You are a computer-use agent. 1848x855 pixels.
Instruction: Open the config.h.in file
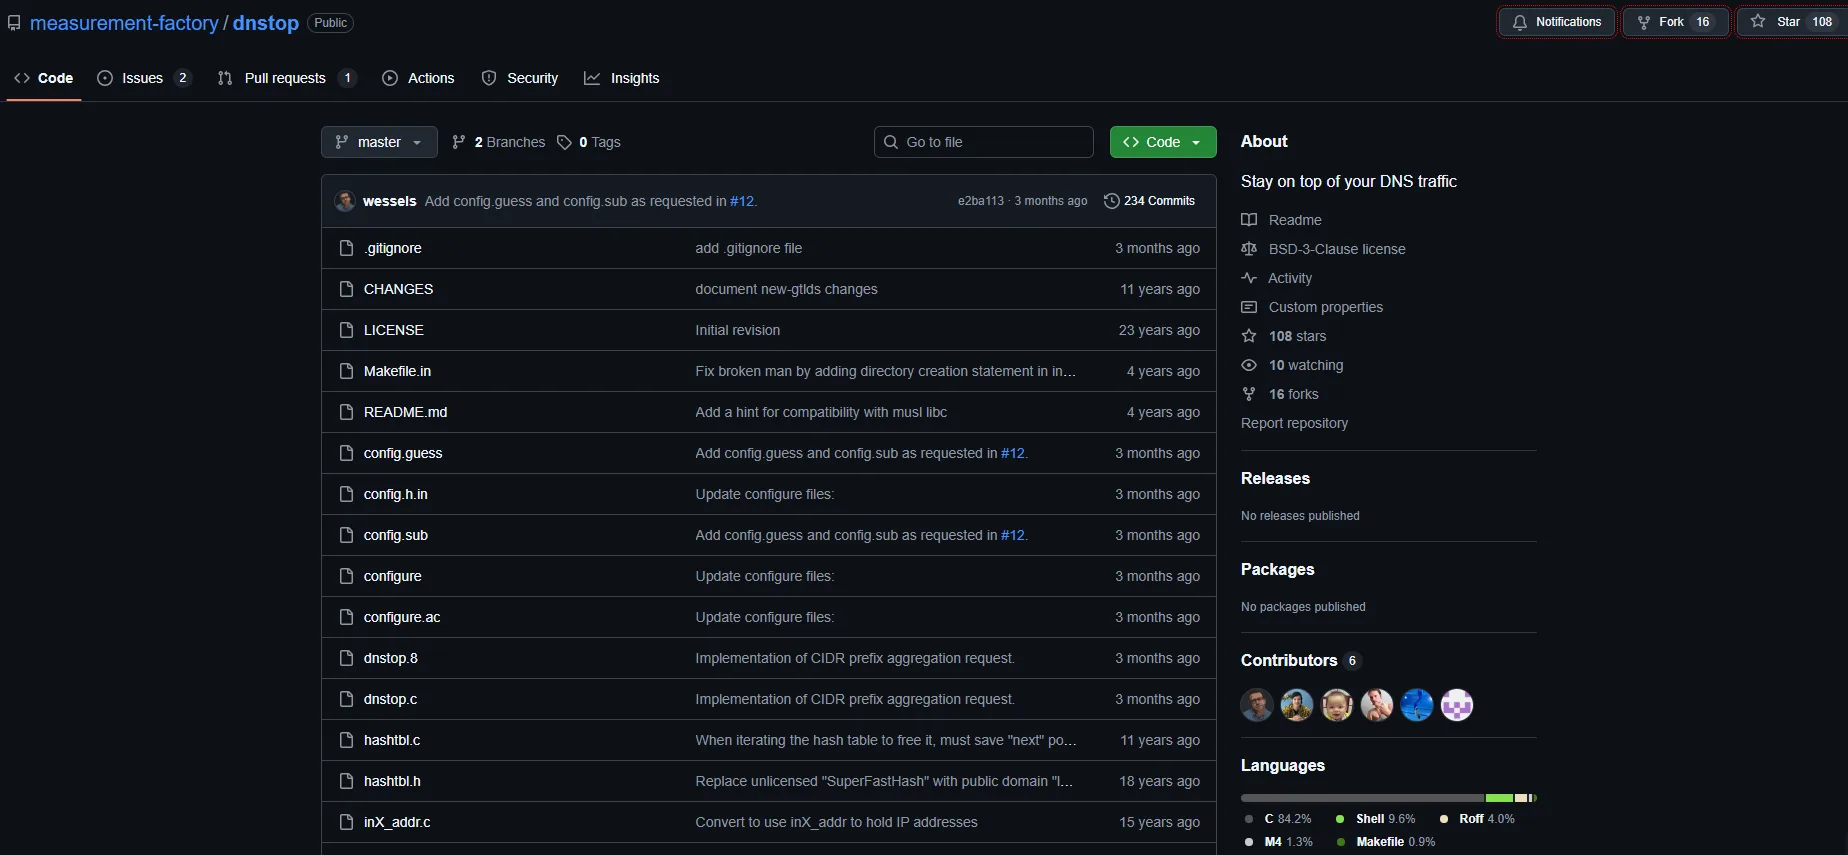click(x=395, y=494)
